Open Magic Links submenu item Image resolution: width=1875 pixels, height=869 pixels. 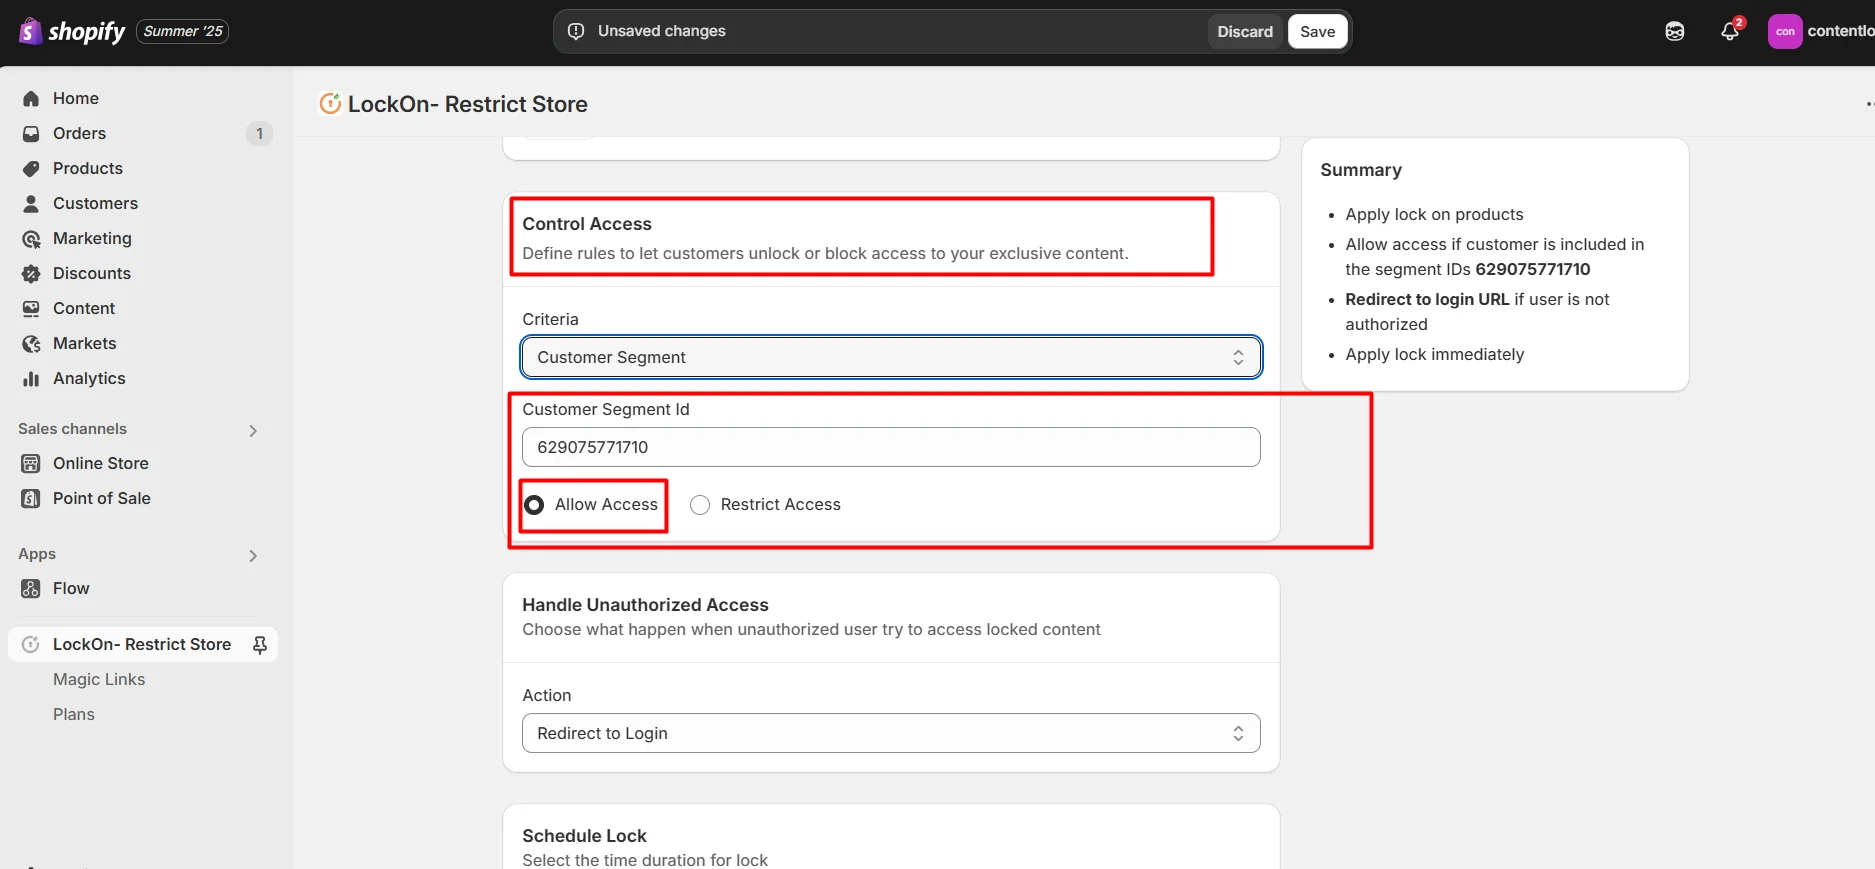pyautogui.click(x=99, y=679)
